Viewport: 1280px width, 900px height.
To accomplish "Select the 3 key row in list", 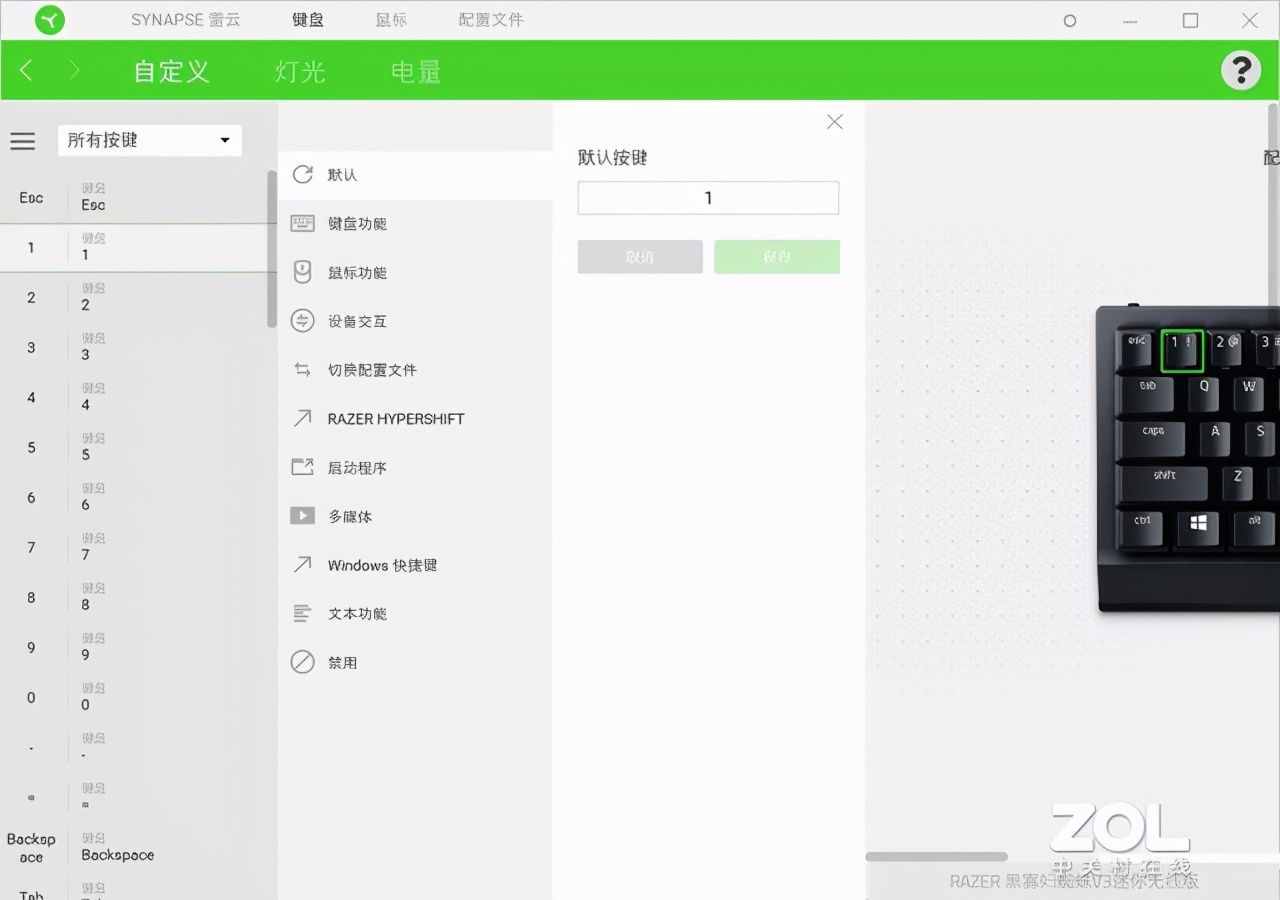I will (x=133, y=348).
